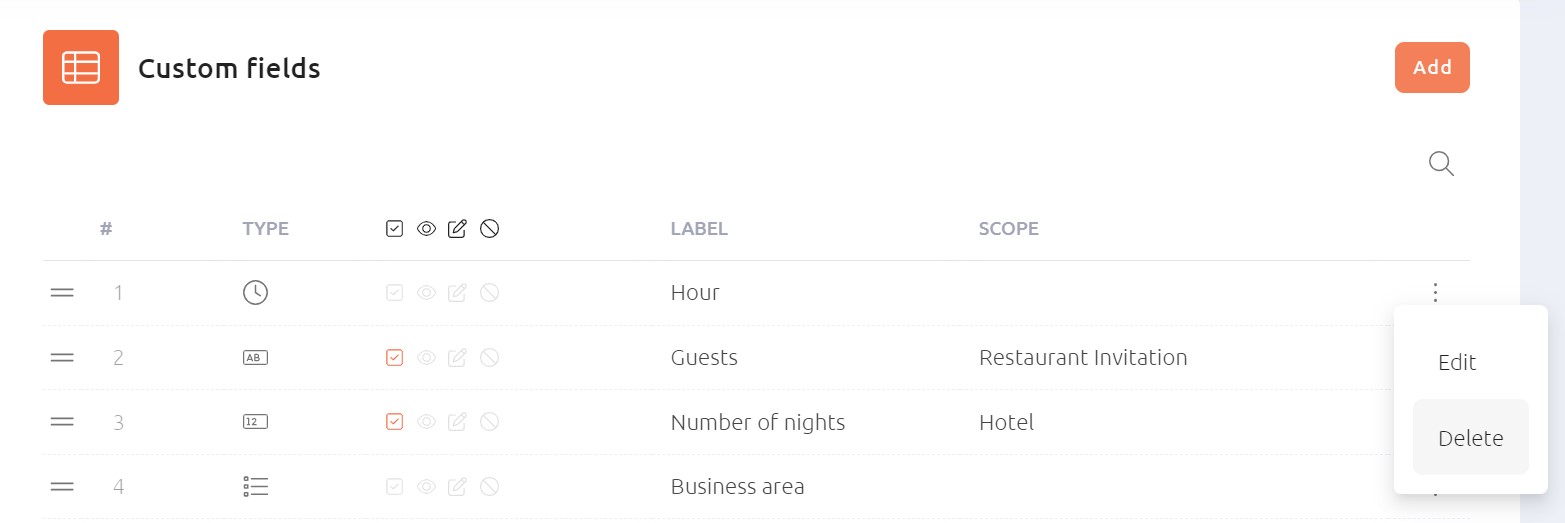Click the LABEL column header
Screen dimensions: 1565x523
pos(699,228)
